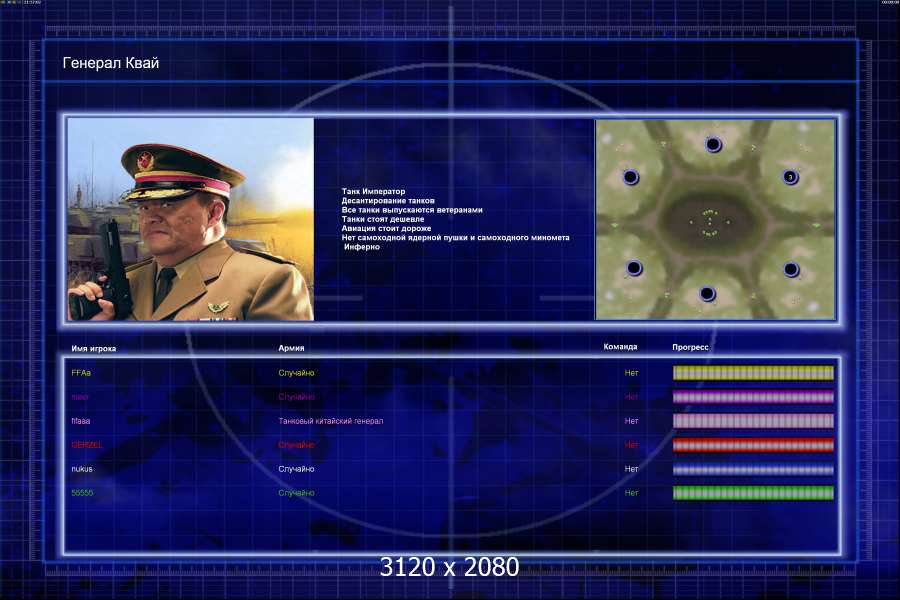Click the top start position marker on the map

713,144
